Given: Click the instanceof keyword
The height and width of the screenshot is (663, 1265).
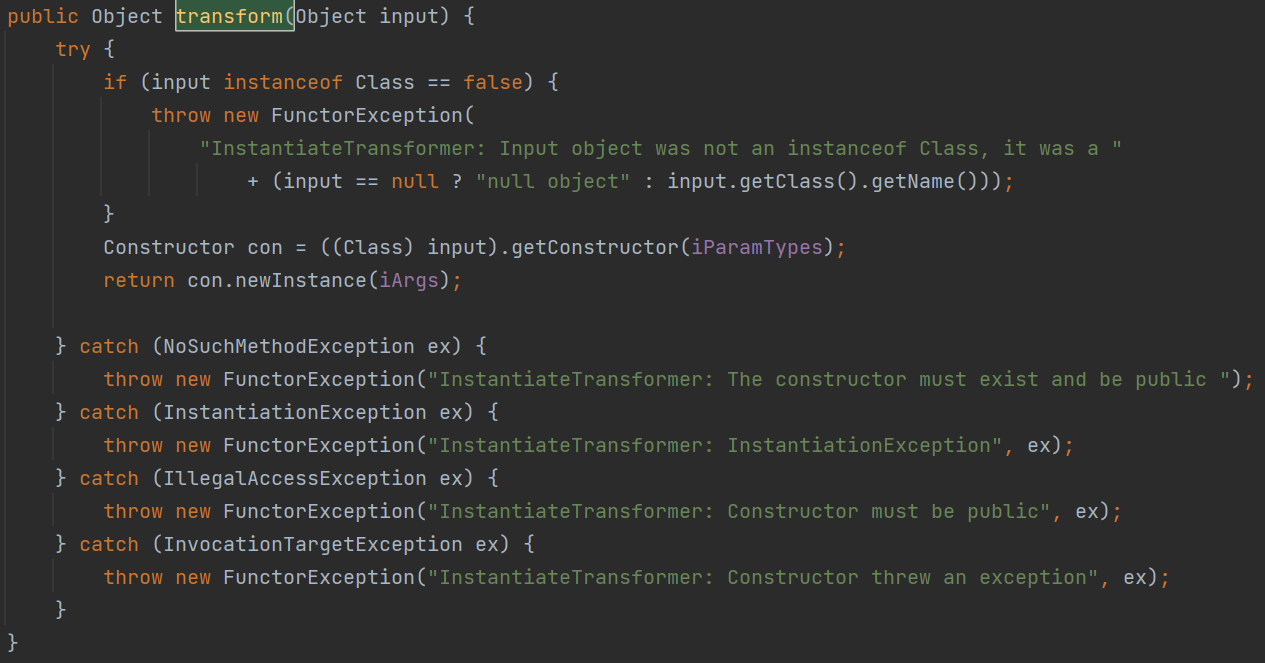Looking at the screenshot, I should pos(283,82).
